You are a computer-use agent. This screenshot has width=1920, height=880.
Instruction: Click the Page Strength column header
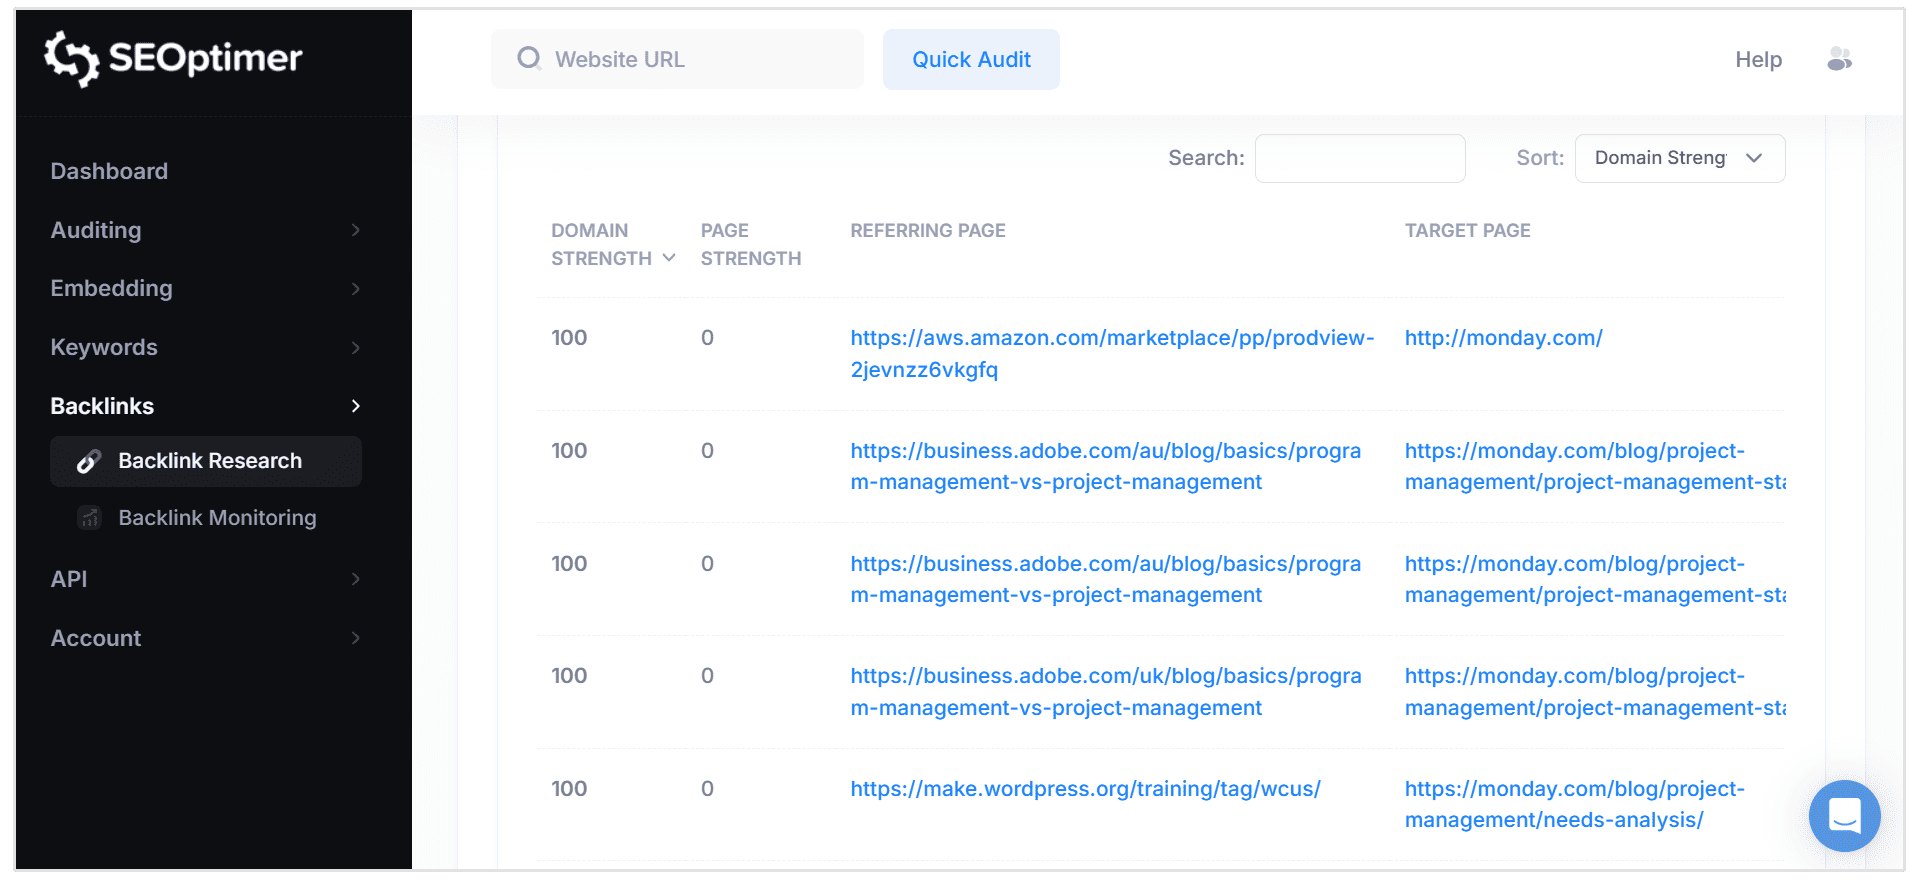[x=750, y=244]
